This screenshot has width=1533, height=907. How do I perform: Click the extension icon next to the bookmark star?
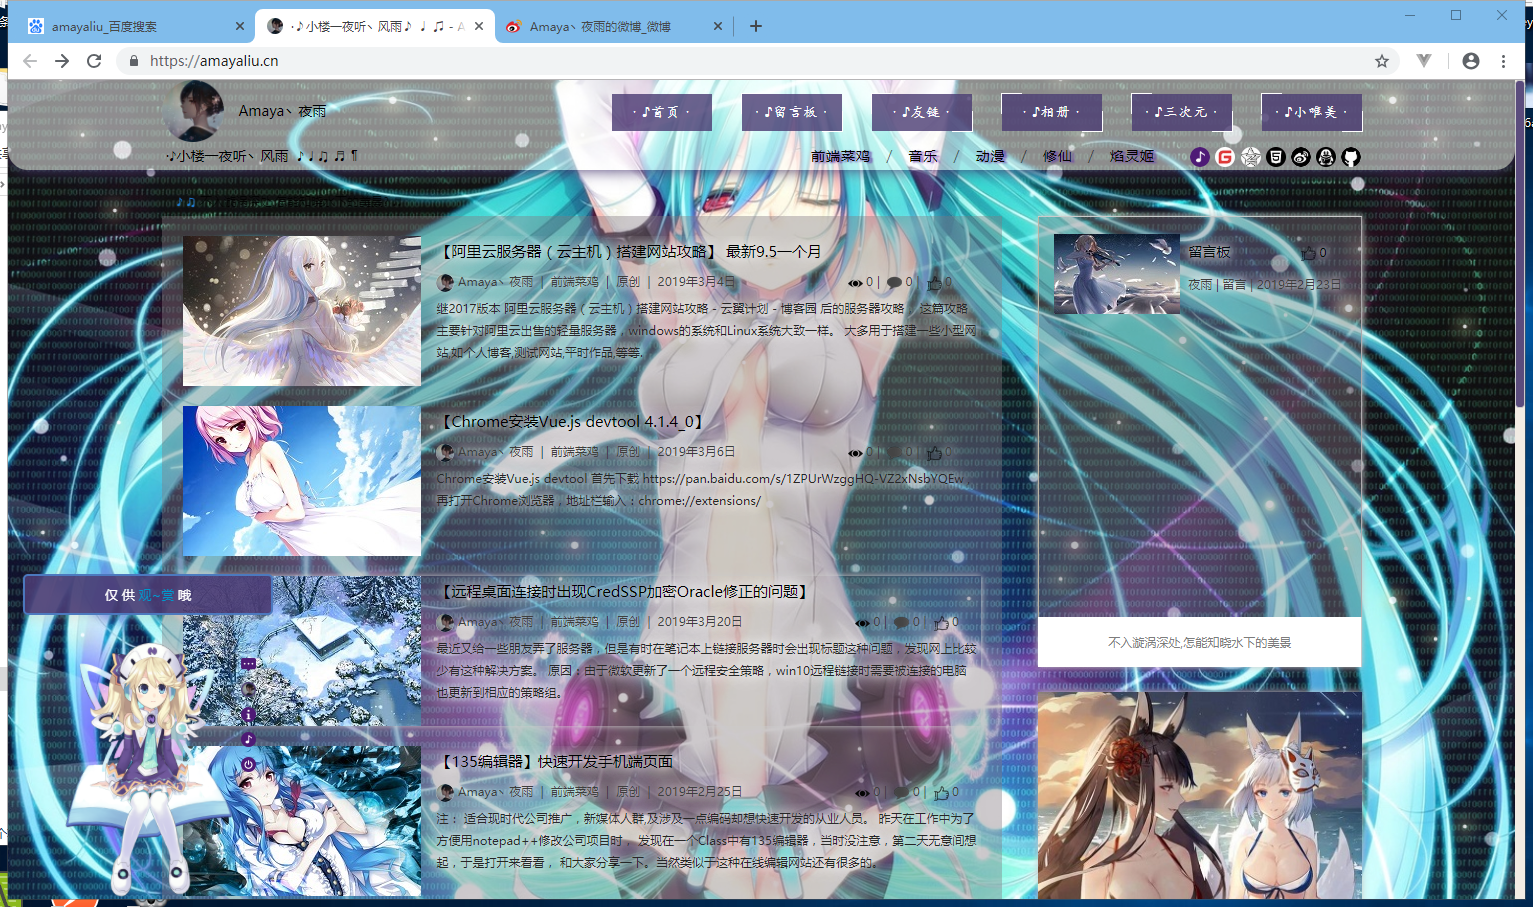[1424, 61]
